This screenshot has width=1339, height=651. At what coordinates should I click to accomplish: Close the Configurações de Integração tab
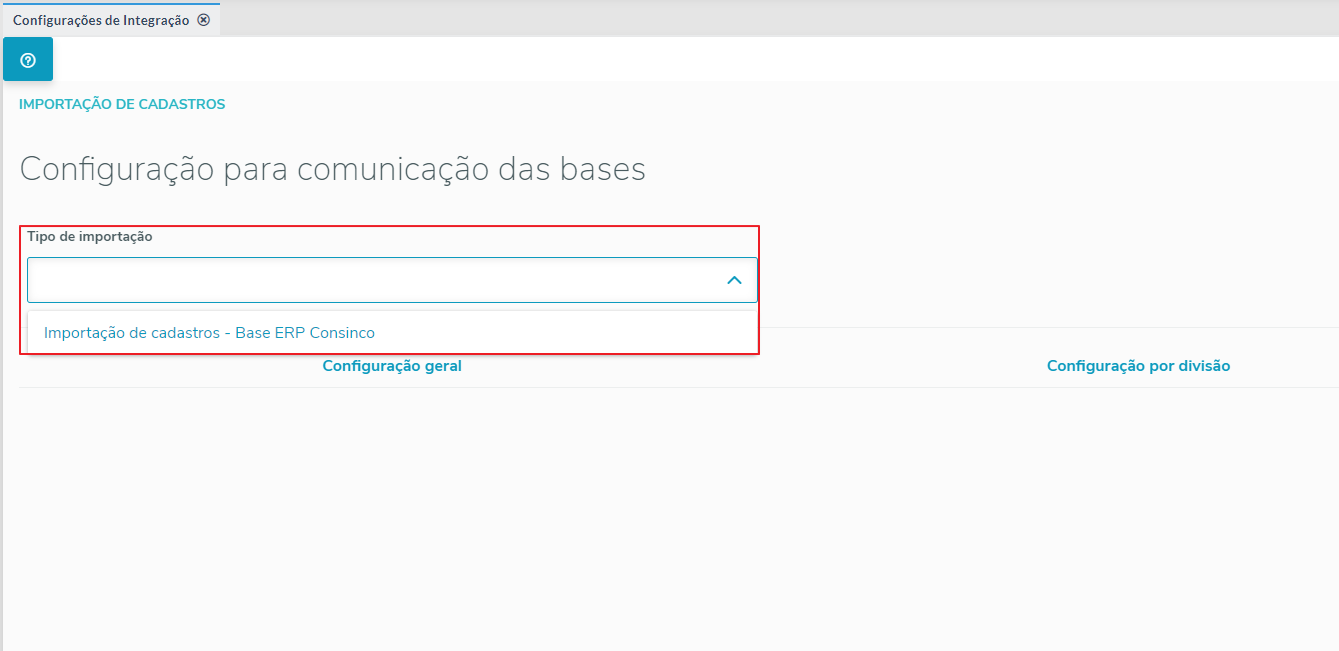click(x=204, y=20)
